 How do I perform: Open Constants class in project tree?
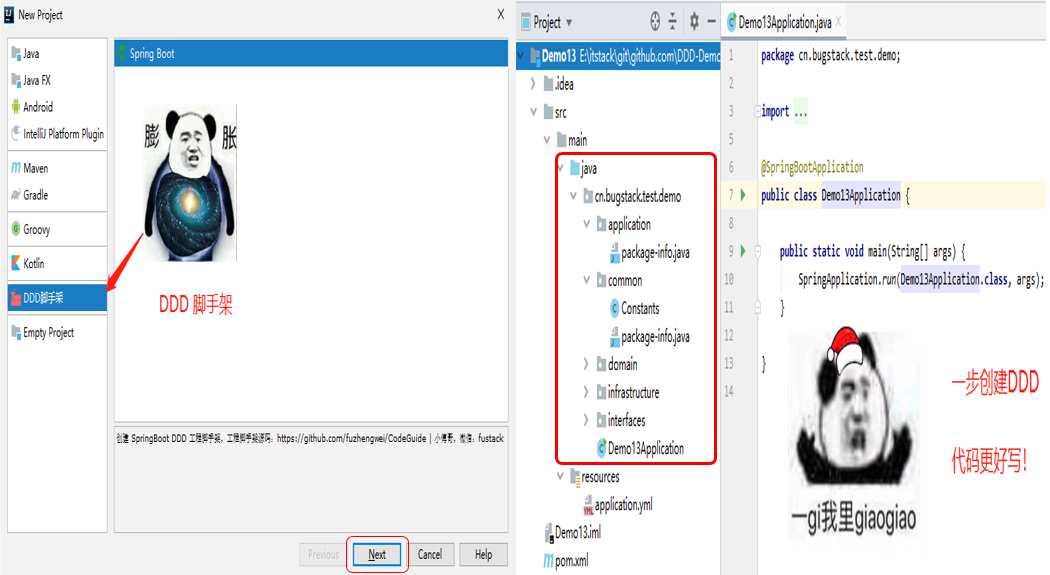(633, 309)
